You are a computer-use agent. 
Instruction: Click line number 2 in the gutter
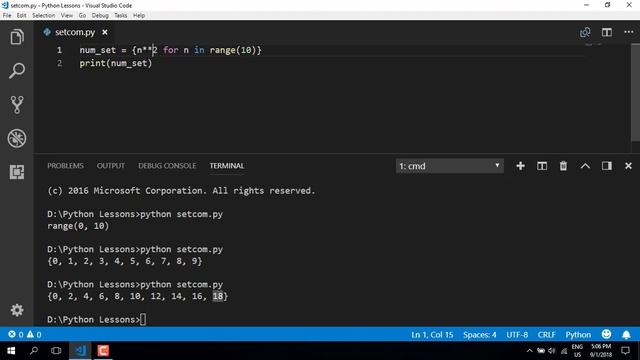(60, 63)
